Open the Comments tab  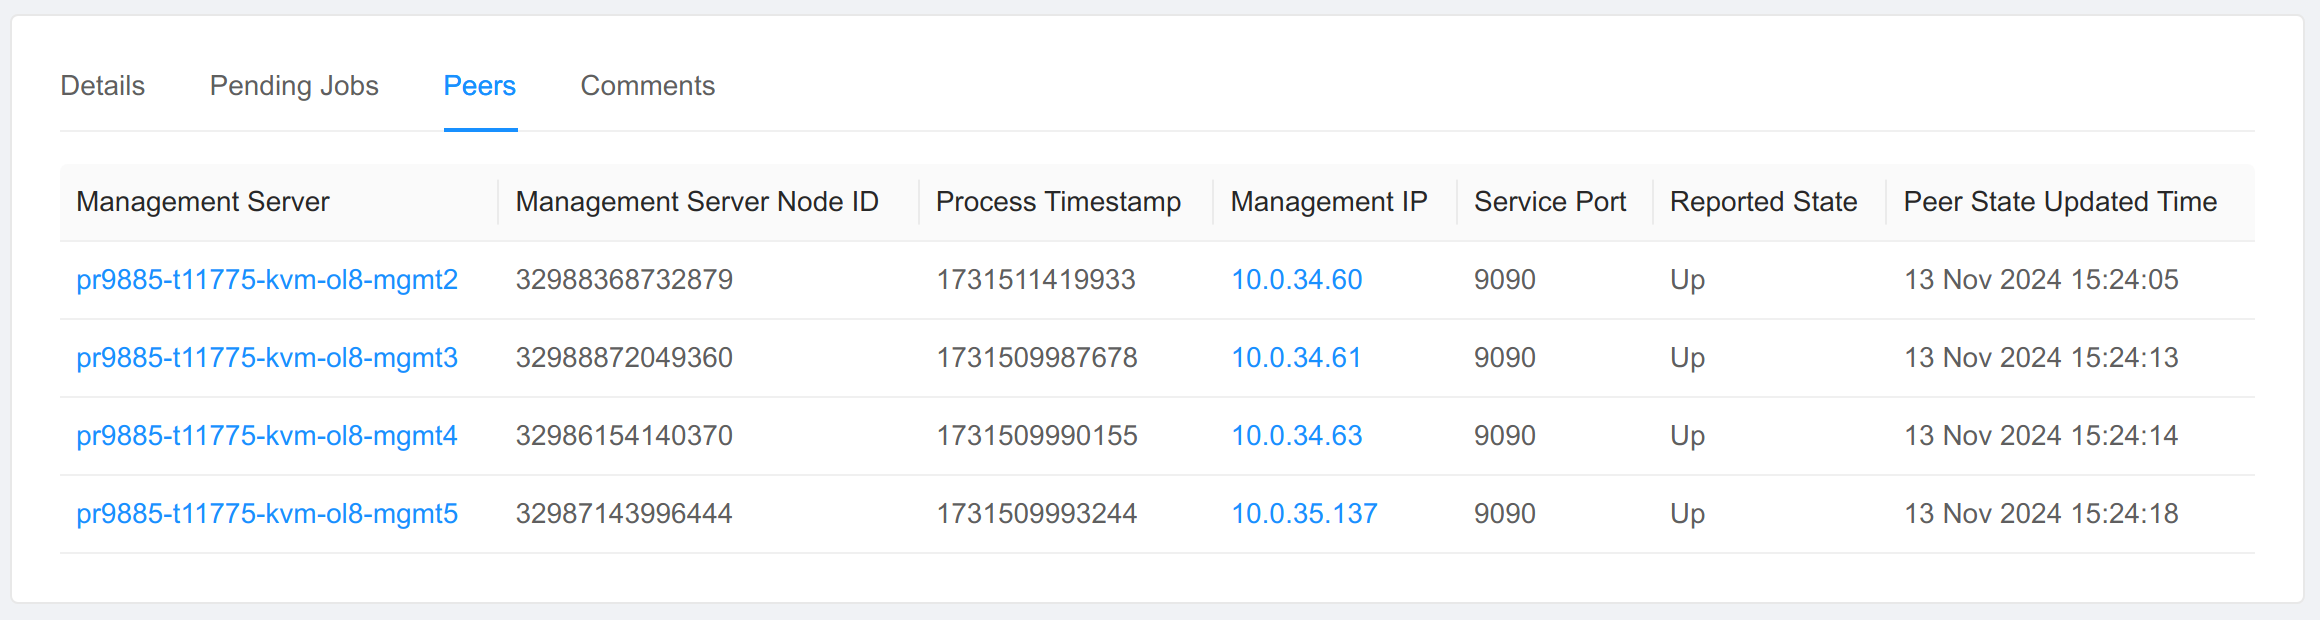(x=647, y=86)
